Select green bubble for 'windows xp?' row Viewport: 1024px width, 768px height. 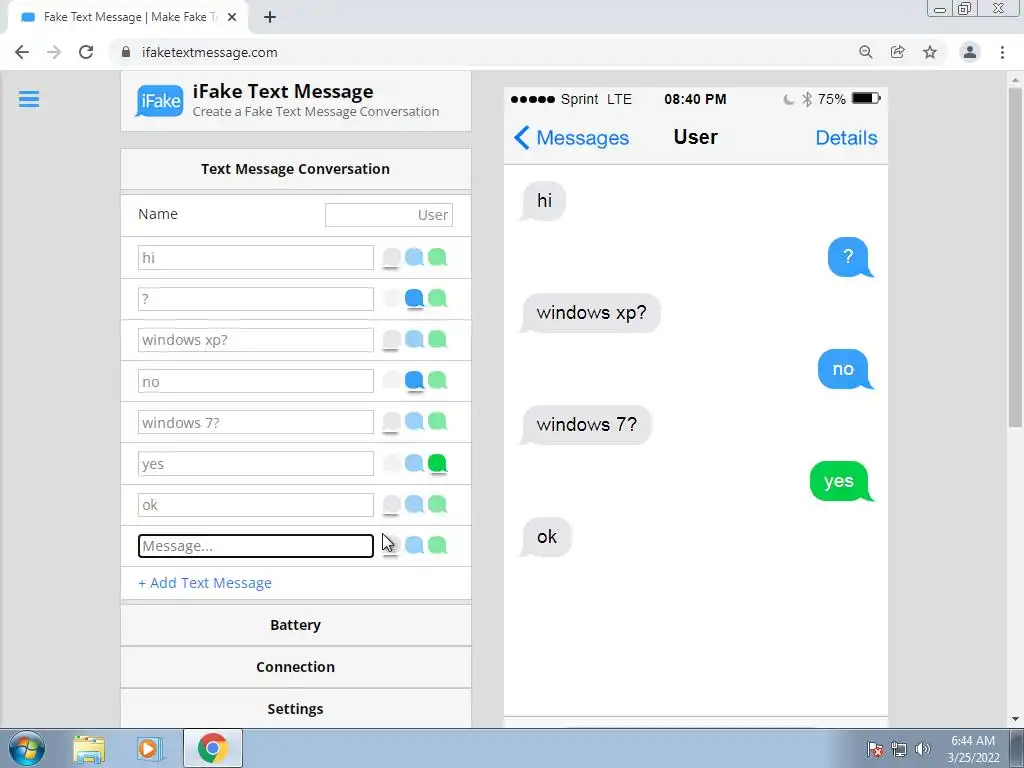tap(438, 340)
